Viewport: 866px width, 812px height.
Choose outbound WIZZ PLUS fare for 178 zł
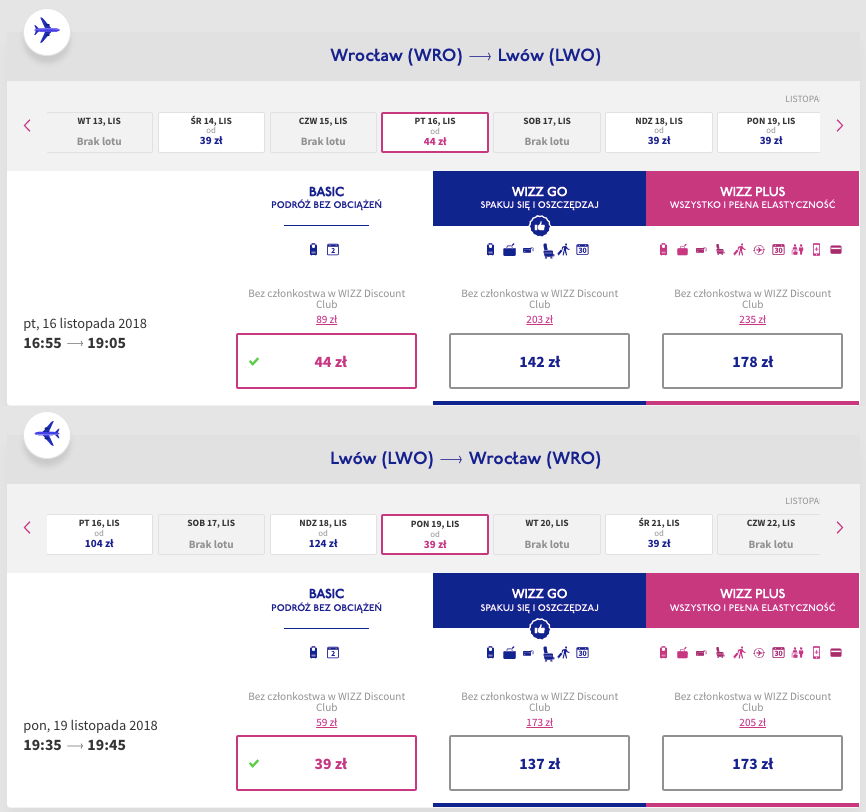753,361
